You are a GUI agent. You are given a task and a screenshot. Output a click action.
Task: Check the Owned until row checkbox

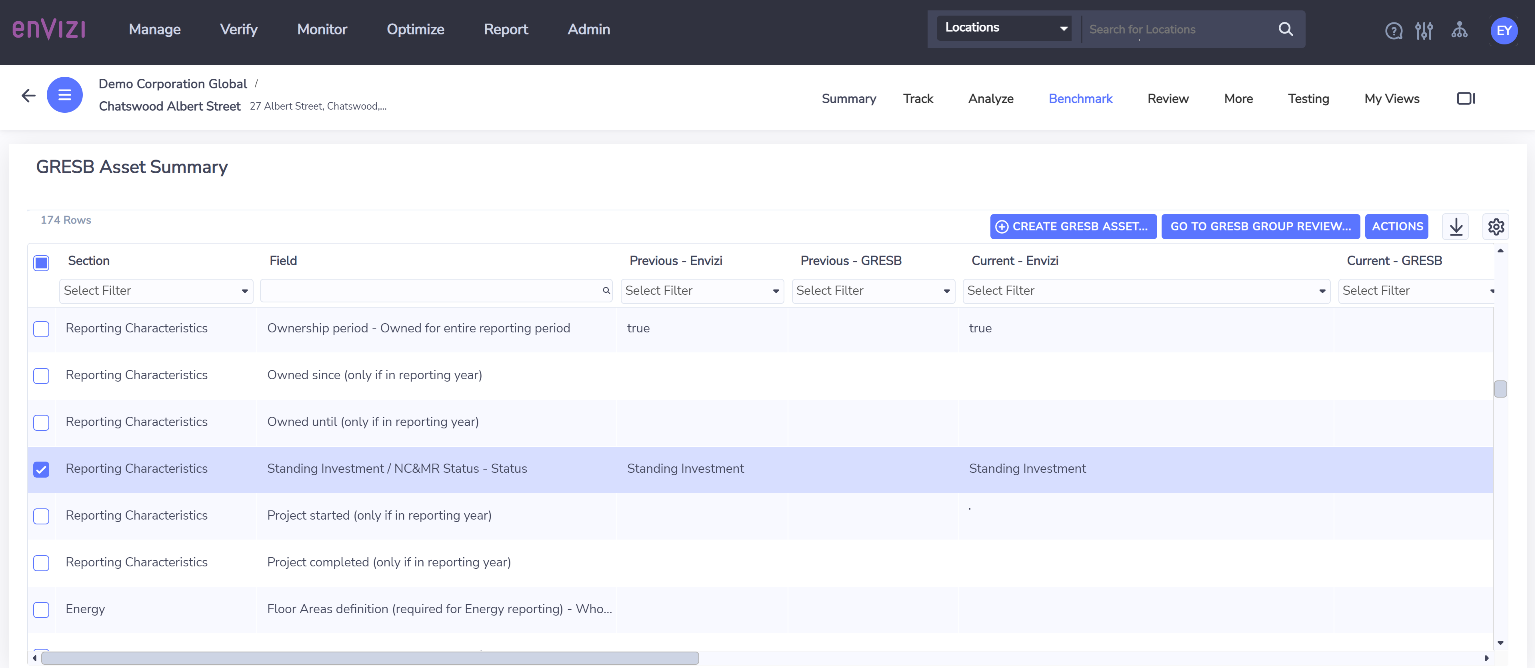pos(41,423)
